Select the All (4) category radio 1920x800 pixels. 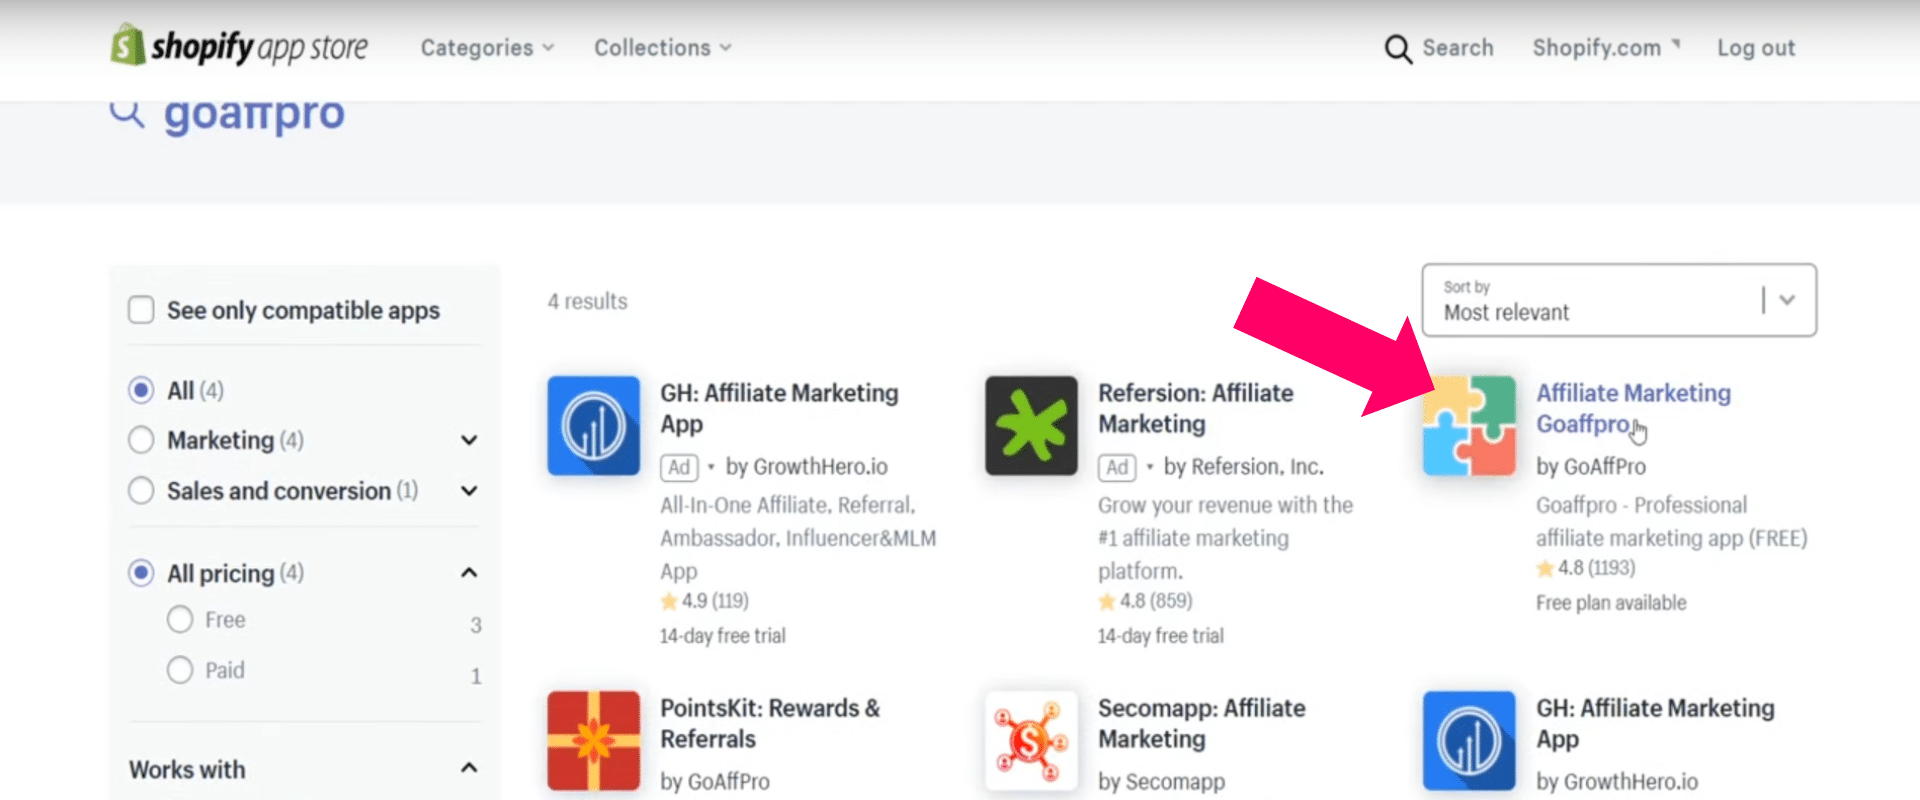point(141,390)
